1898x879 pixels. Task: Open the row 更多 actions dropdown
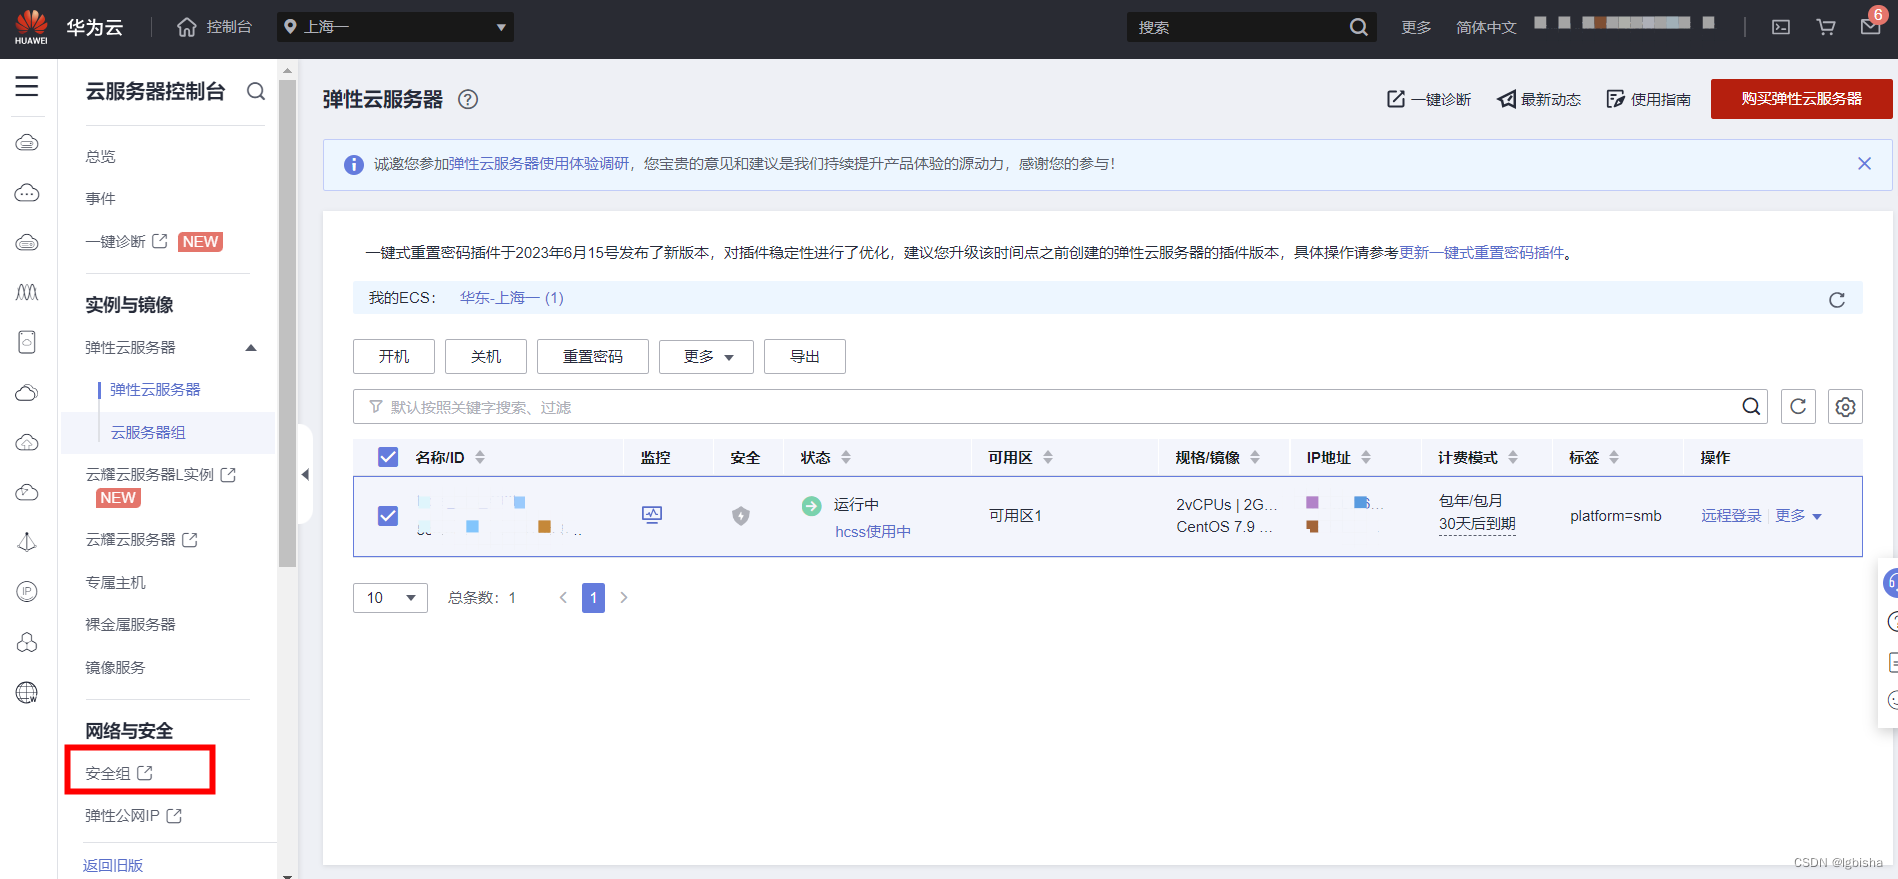(1798, 516)
